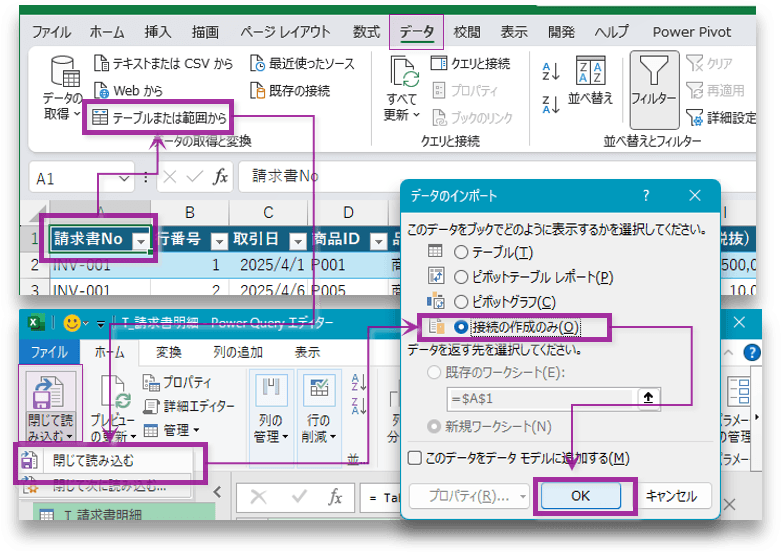Select 接続の作成のみ(O) radio option

461,327
